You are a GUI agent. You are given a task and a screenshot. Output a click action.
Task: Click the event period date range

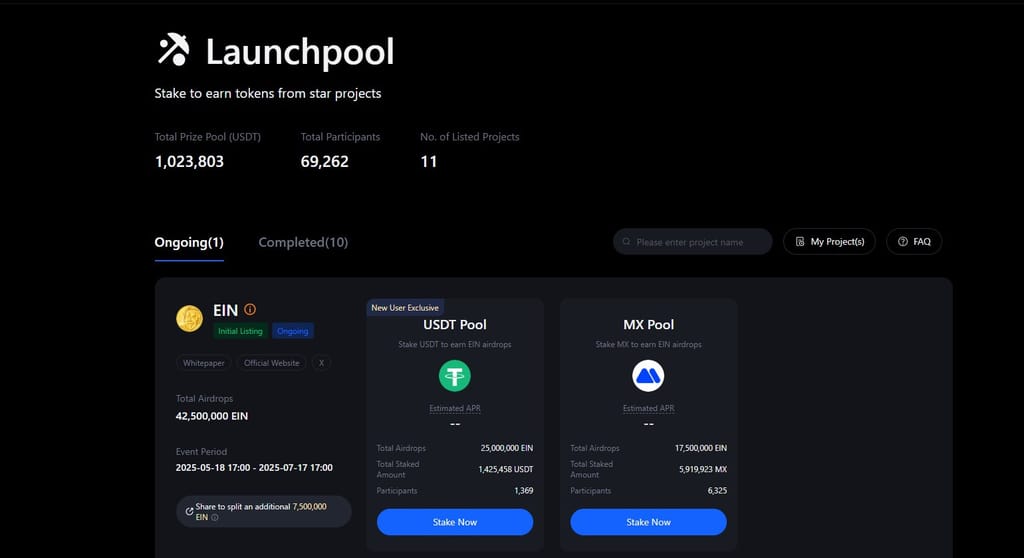coord(254,468)
